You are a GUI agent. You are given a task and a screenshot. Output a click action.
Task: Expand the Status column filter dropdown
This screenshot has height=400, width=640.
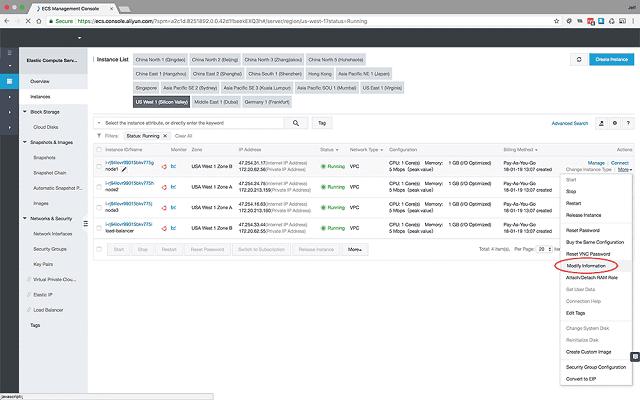coord(338,149)
